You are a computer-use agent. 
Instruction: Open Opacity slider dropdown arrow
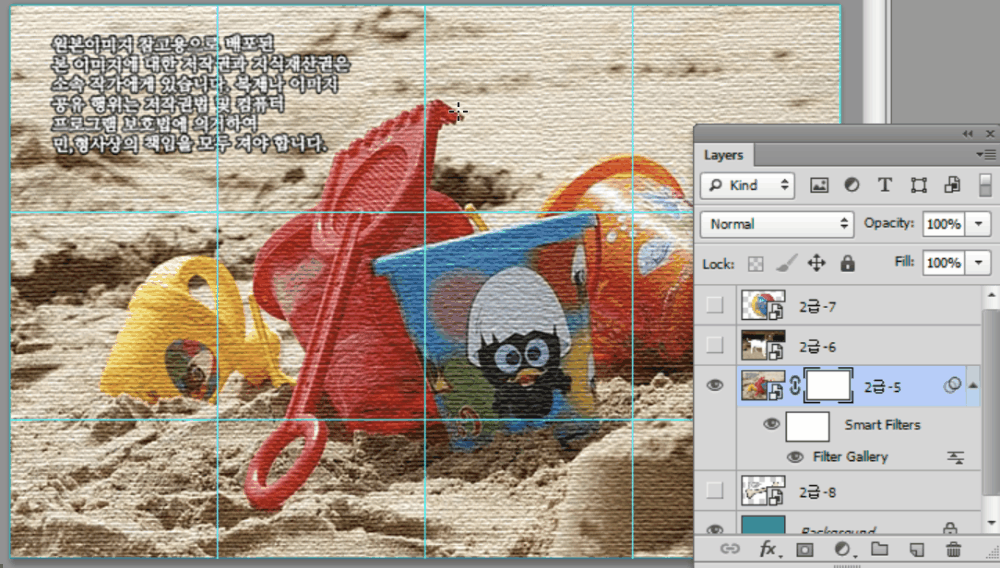[978, 224]
